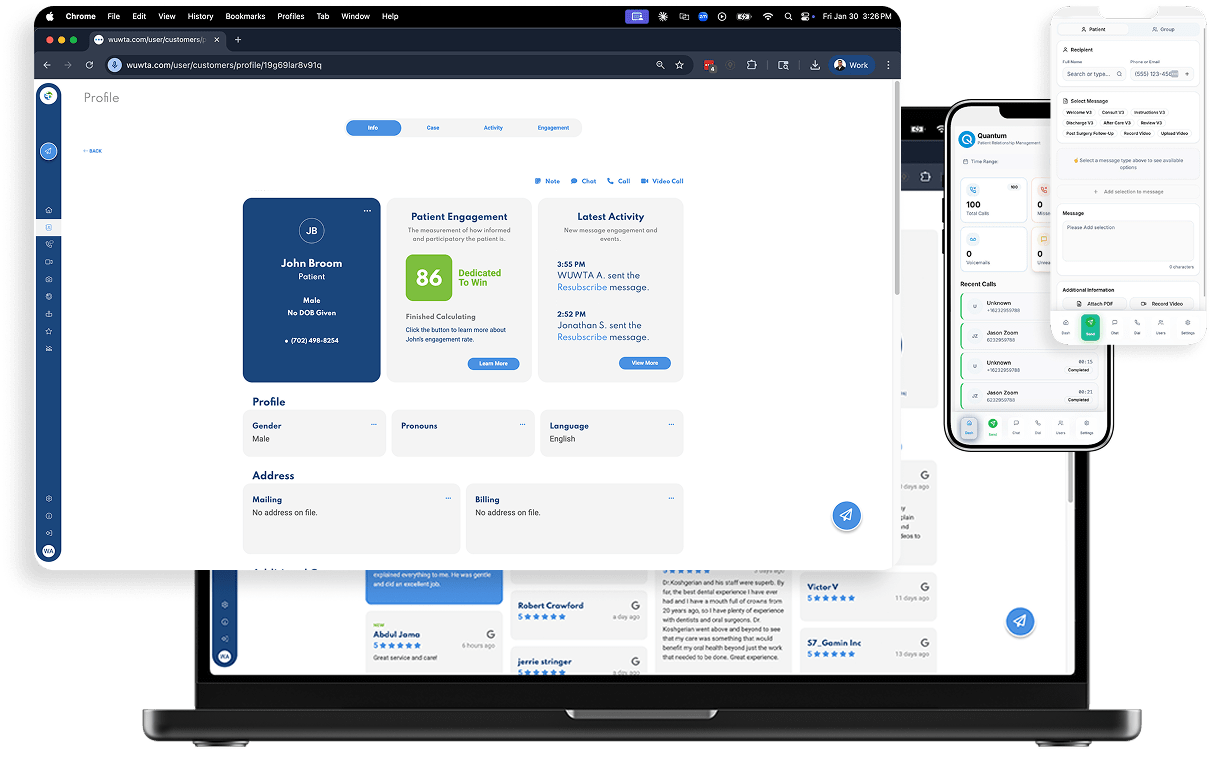Screen dimensions: 1211x766
Task: Open the settings gear in sidebar bottom
Action: pos(48,498)
